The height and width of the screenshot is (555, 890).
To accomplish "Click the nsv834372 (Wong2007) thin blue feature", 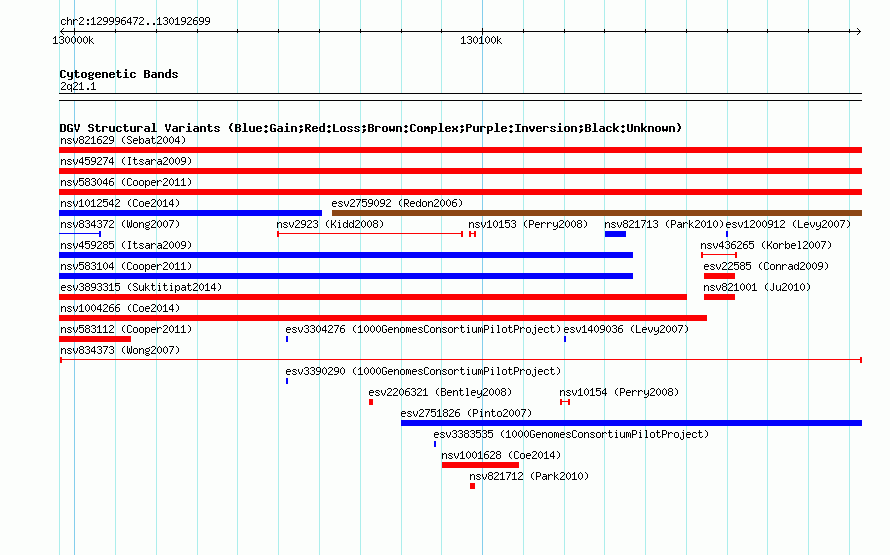I will (80, 234).
